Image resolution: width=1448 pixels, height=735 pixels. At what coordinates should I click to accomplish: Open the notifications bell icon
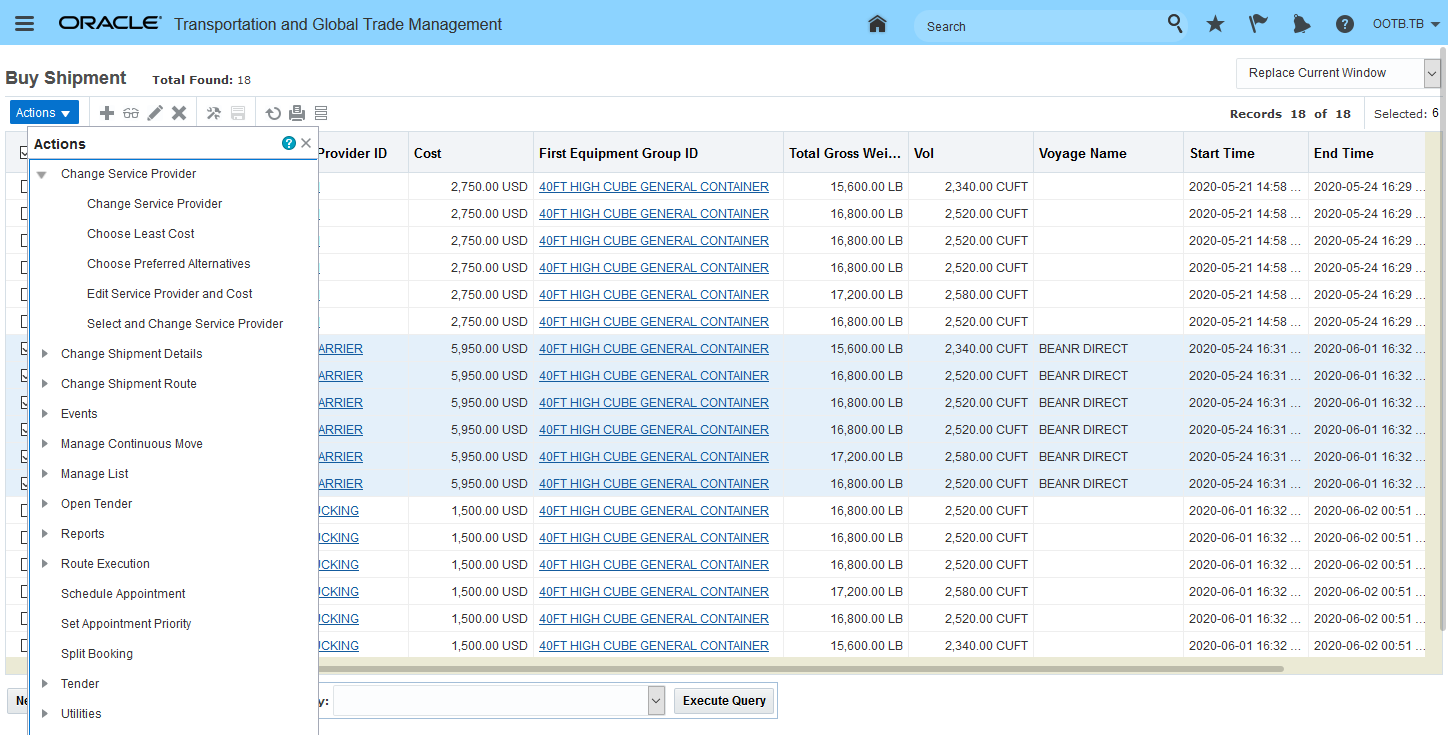(1301, 24)
